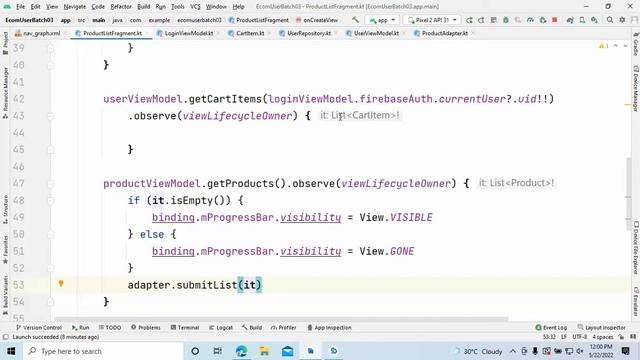The width and height of the screenshot is (640, 360).
Task: Open the Layout Inspector
Action: click(602, 327)
